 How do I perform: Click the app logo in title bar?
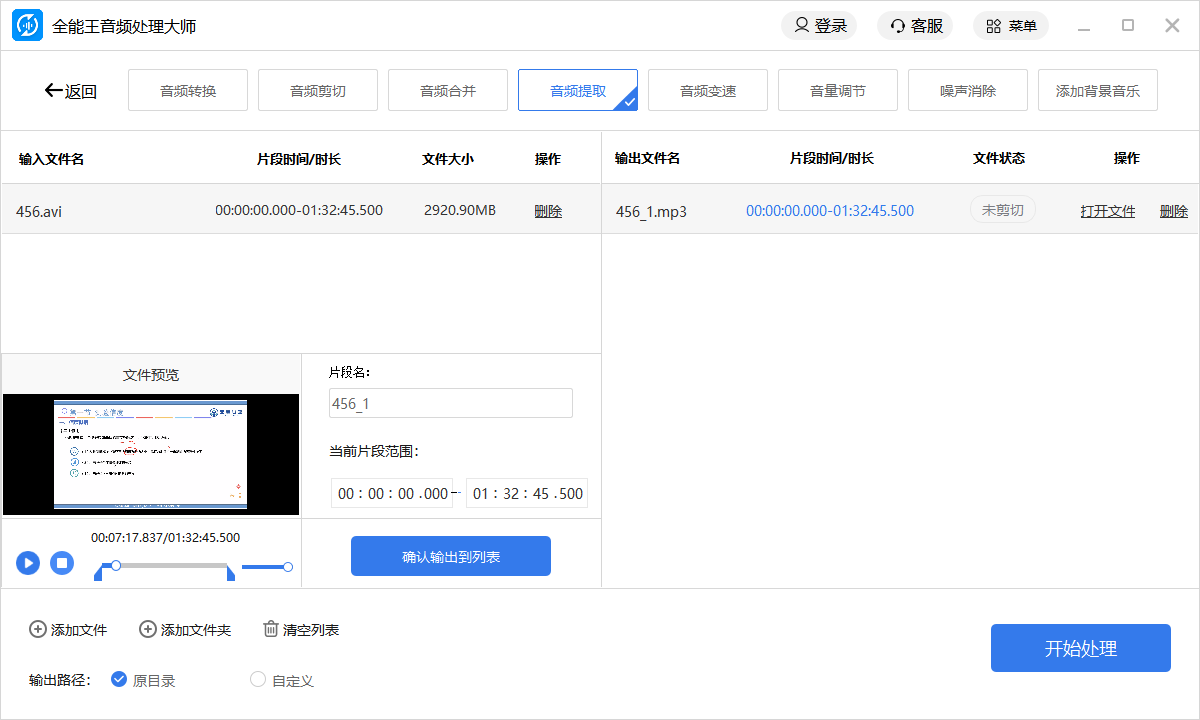[27, 26]
